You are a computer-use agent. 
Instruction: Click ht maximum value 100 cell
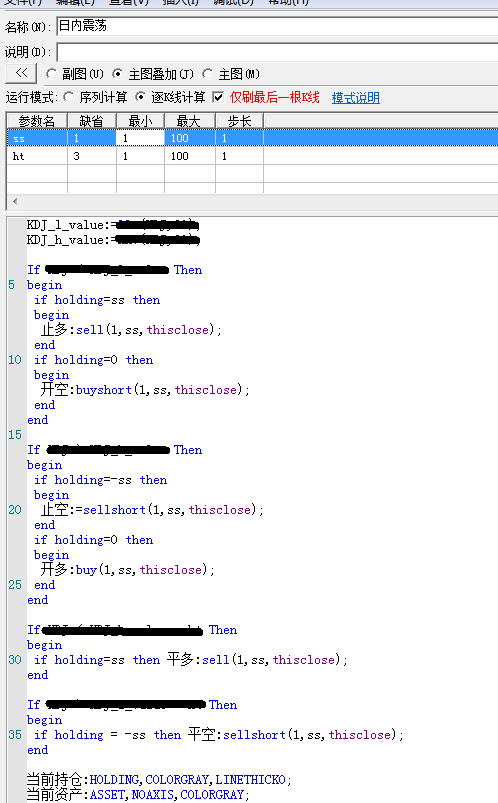[x=190, y=156]
